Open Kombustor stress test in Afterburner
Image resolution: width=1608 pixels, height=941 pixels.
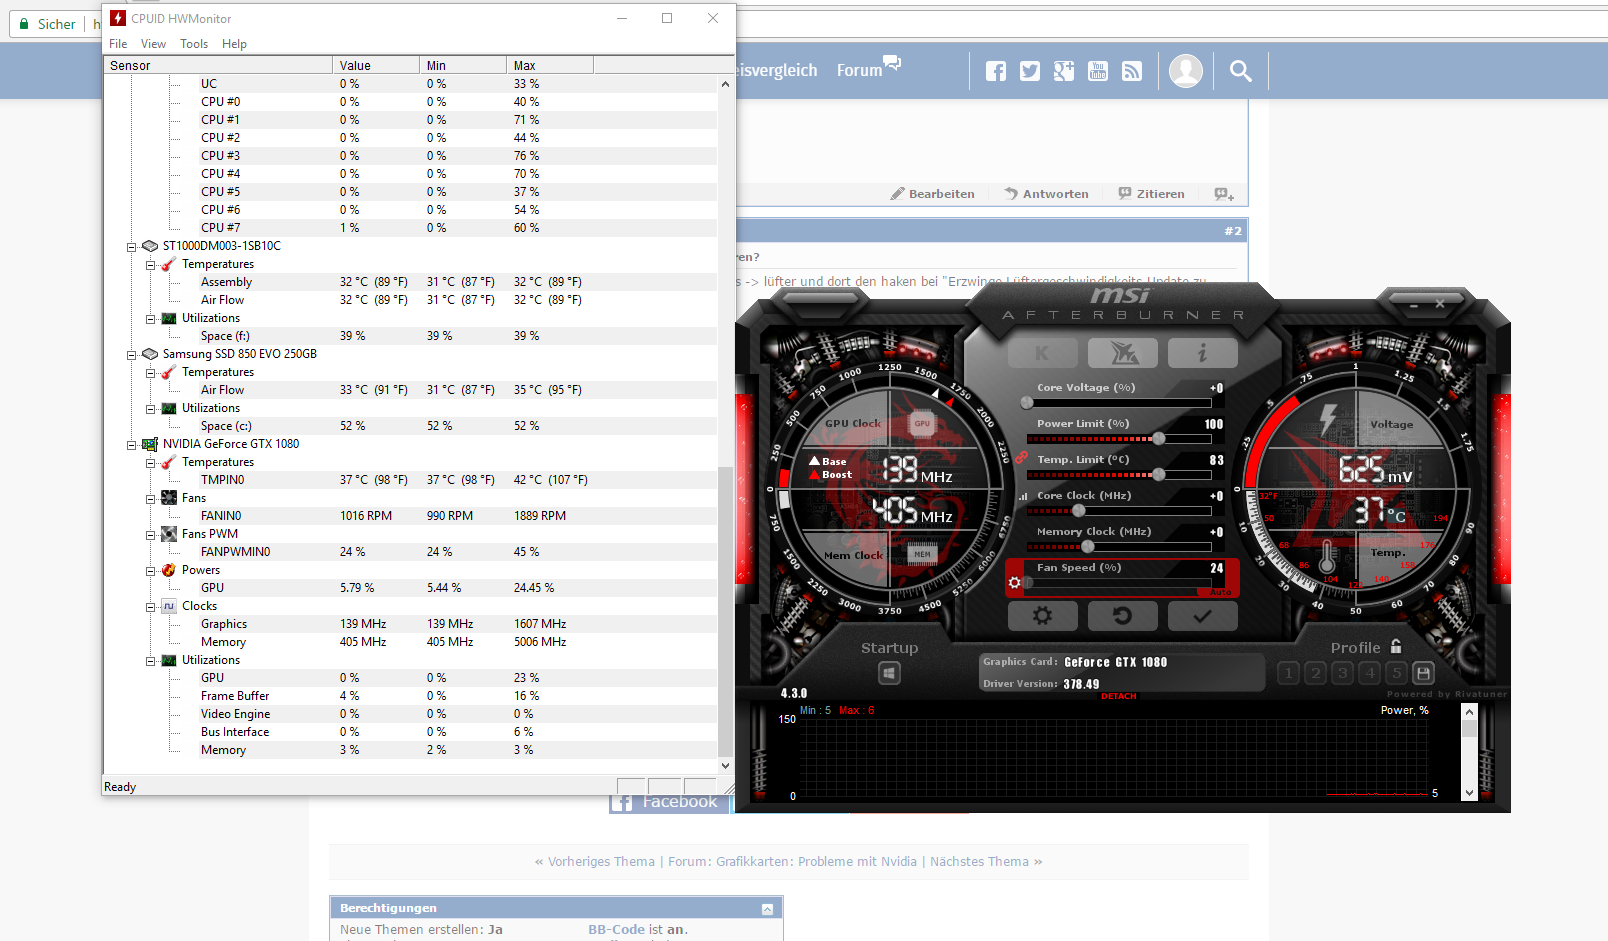coord(1043,353)
